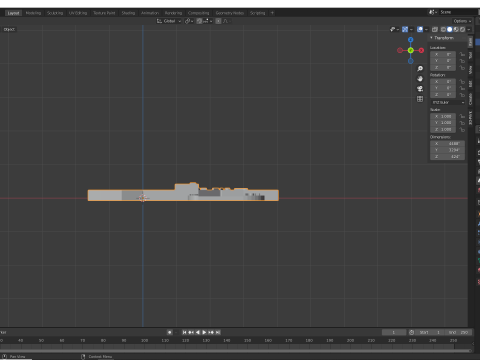Toggle perspective/orthographic grid icon
Image resolution: width=480 pixels, height=360 pixels.
(420, 99)
